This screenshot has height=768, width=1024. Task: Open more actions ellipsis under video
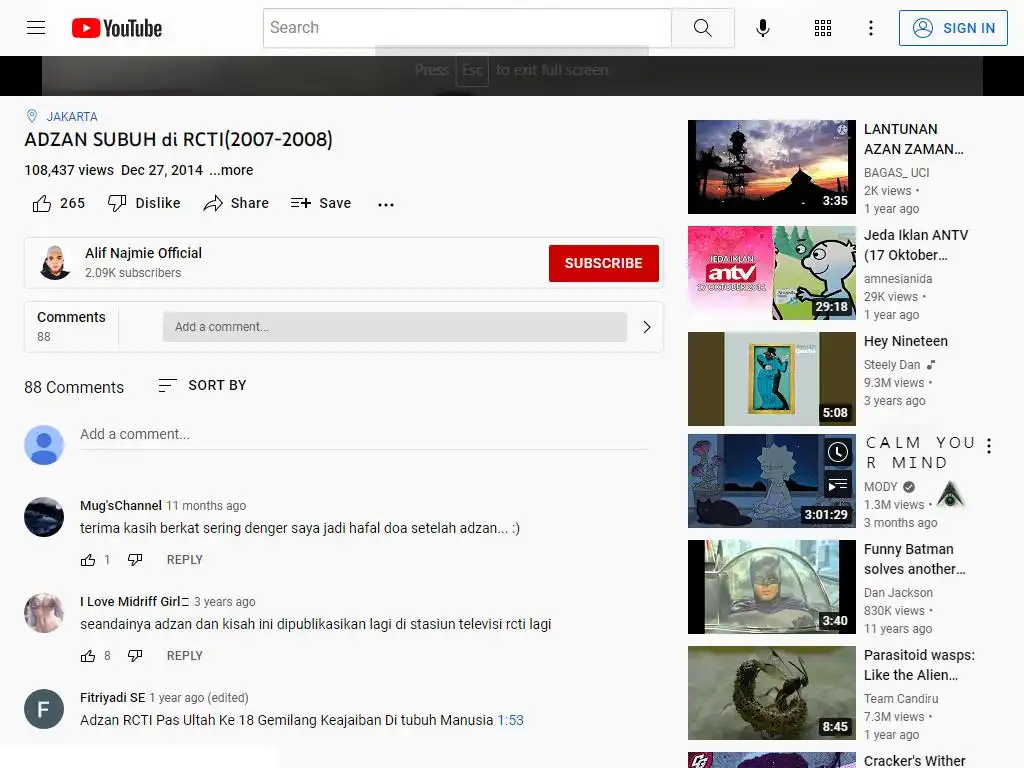[386, 204]
